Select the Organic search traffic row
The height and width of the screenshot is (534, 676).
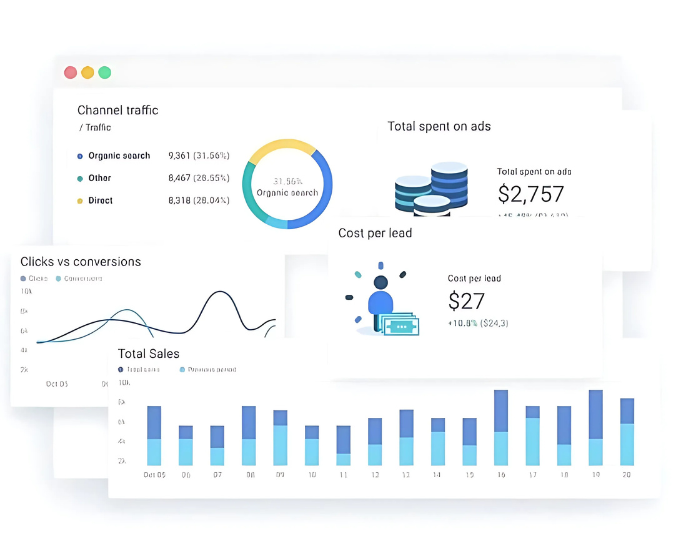(119, 156)
